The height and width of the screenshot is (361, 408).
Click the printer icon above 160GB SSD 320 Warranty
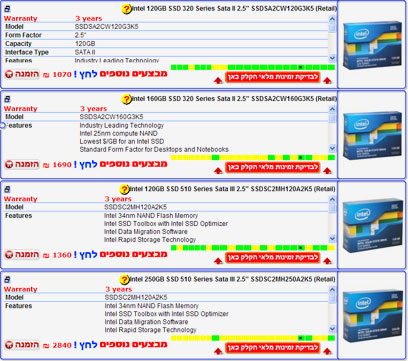[x=7, y=99]
